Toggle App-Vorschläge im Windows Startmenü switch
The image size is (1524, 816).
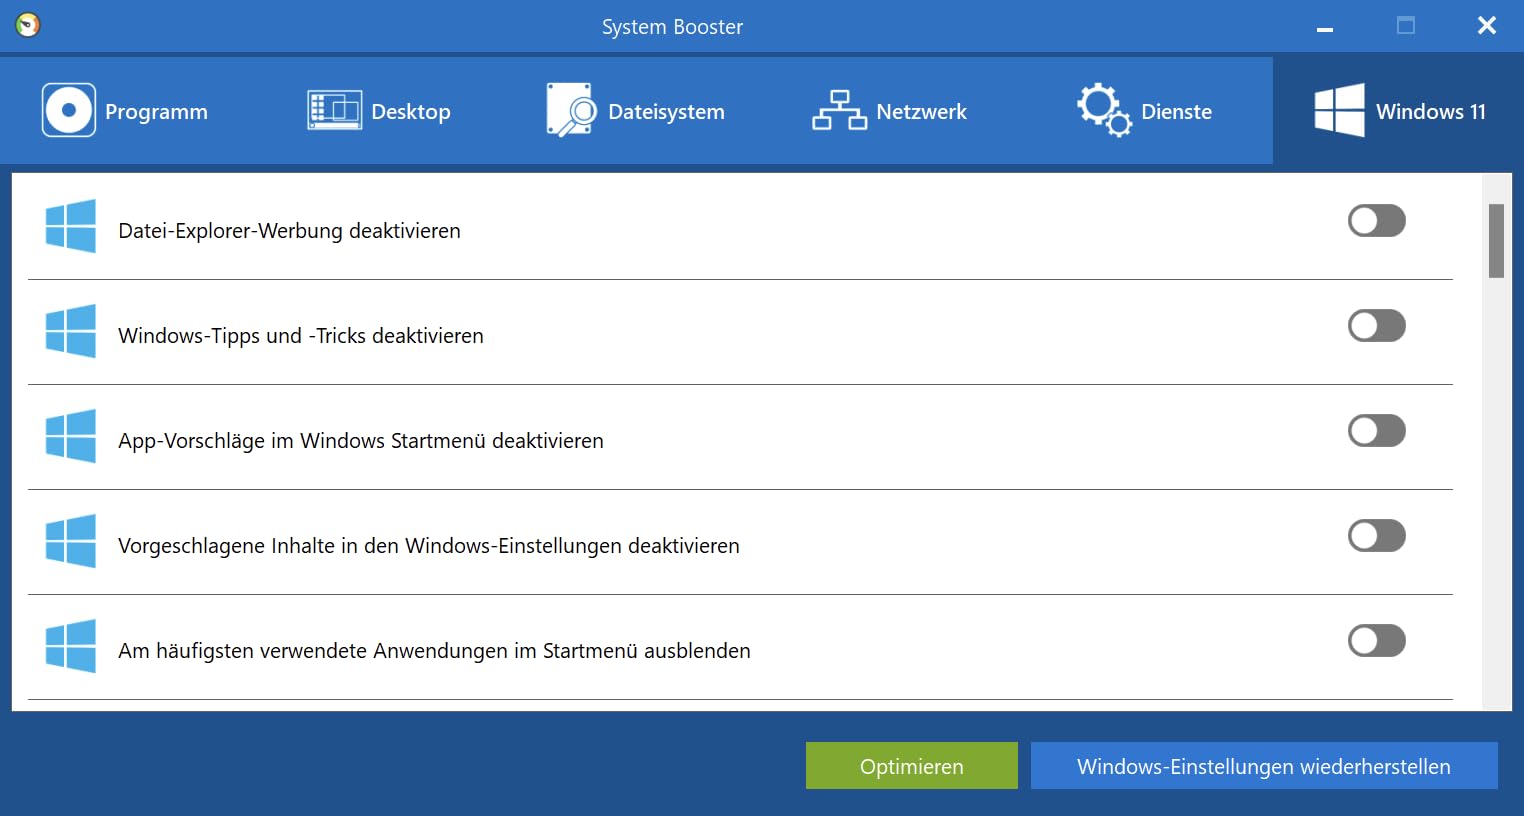tap(1377, 431)
